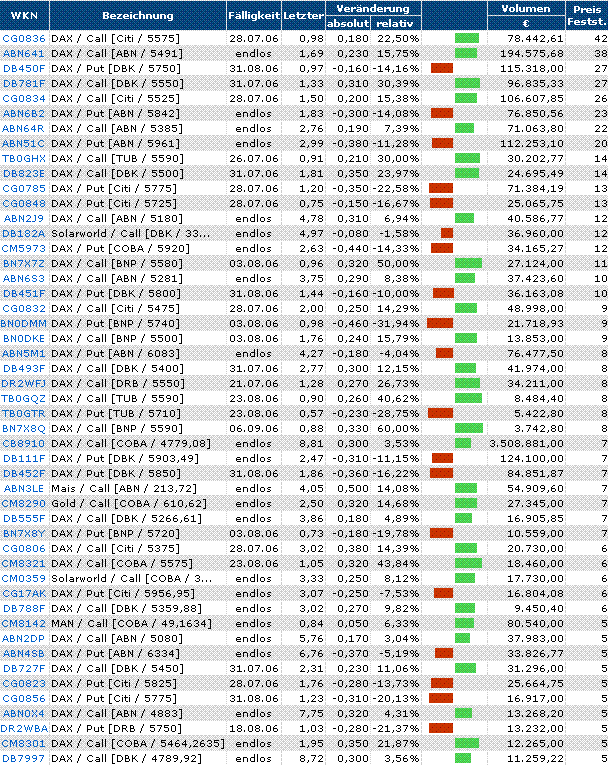
Task: Open WKN link ABN5M1
Action: click(x=24, y=354)
